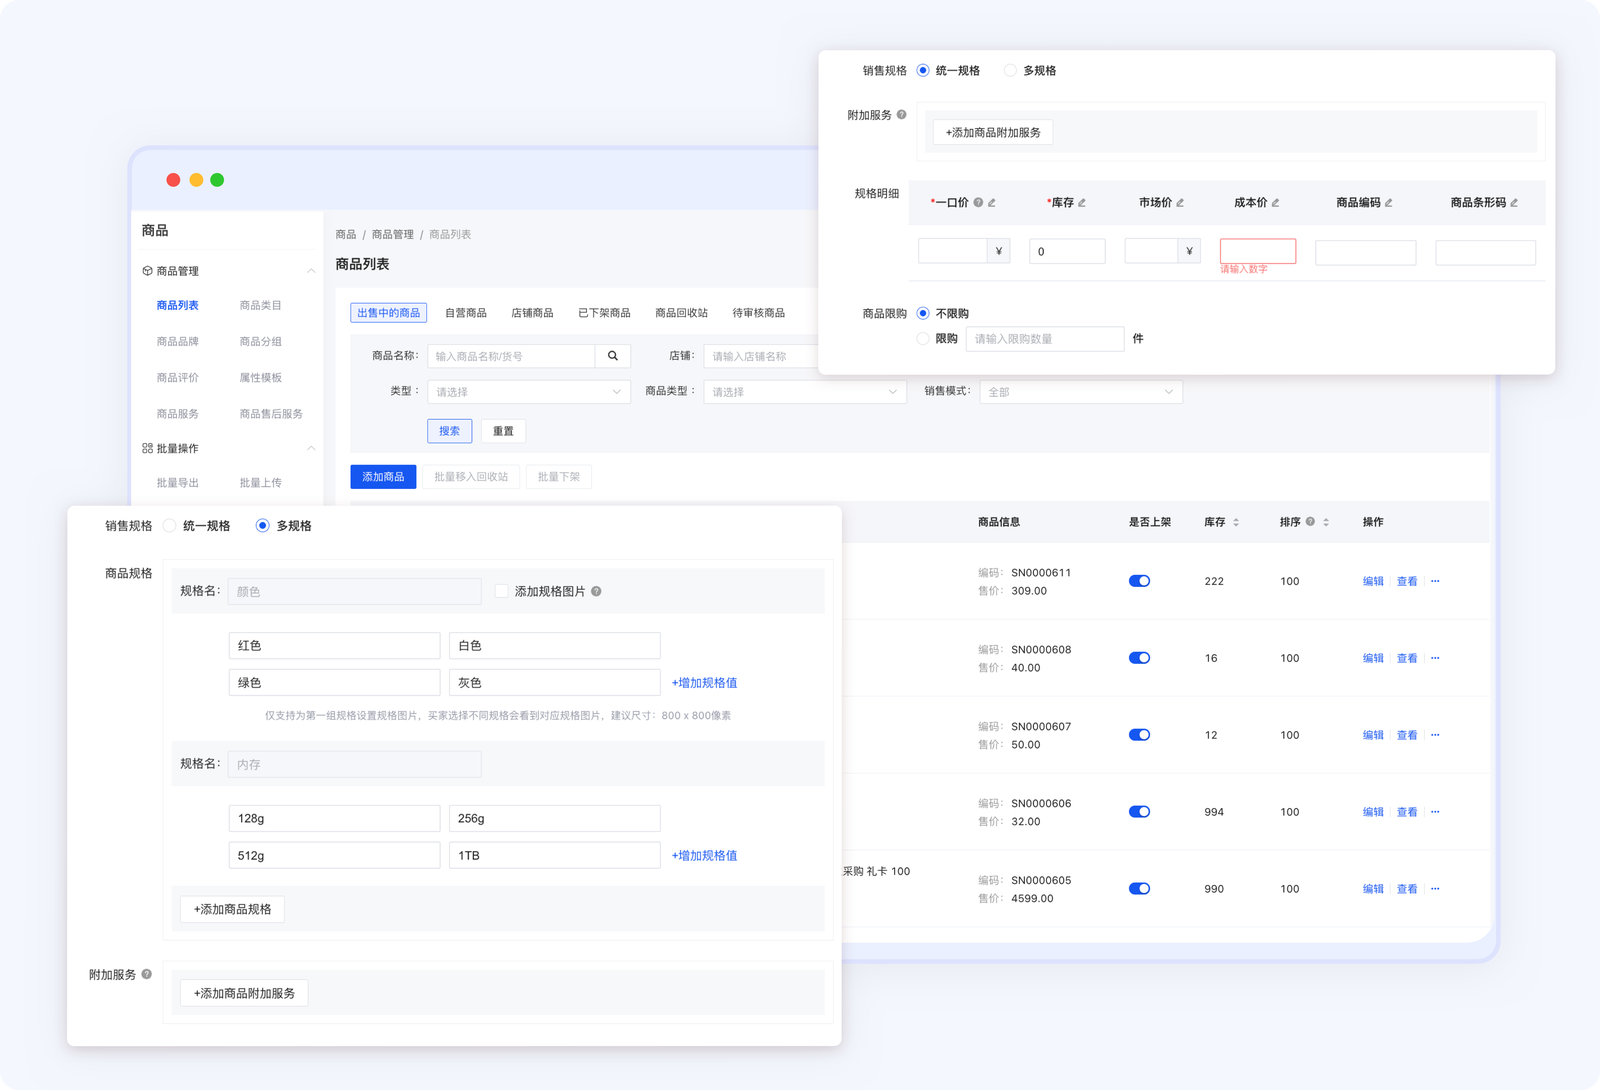
Task: Click the edit pencil next to 库存 header
Action: (1082, 203)
